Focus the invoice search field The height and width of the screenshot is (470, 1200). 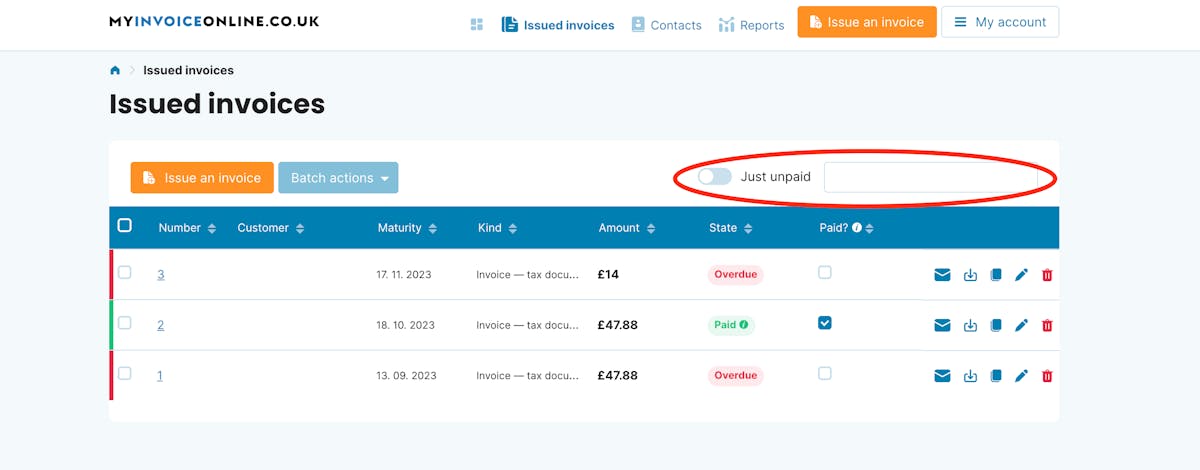coord(930,177)
